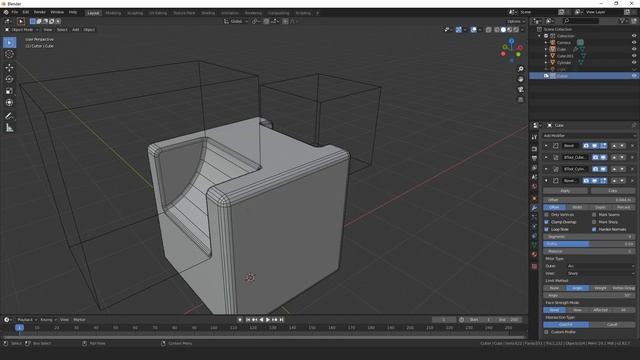This screenshot has height=360, width=640.
Task: Open the Material properties tab icon
Action: coord(534,254)
